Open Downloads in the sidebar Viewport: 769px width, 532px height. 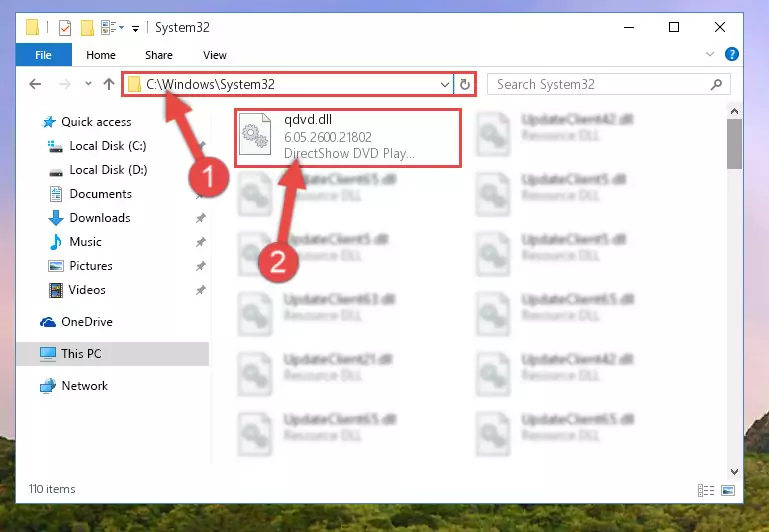click(x=100, y=218)
